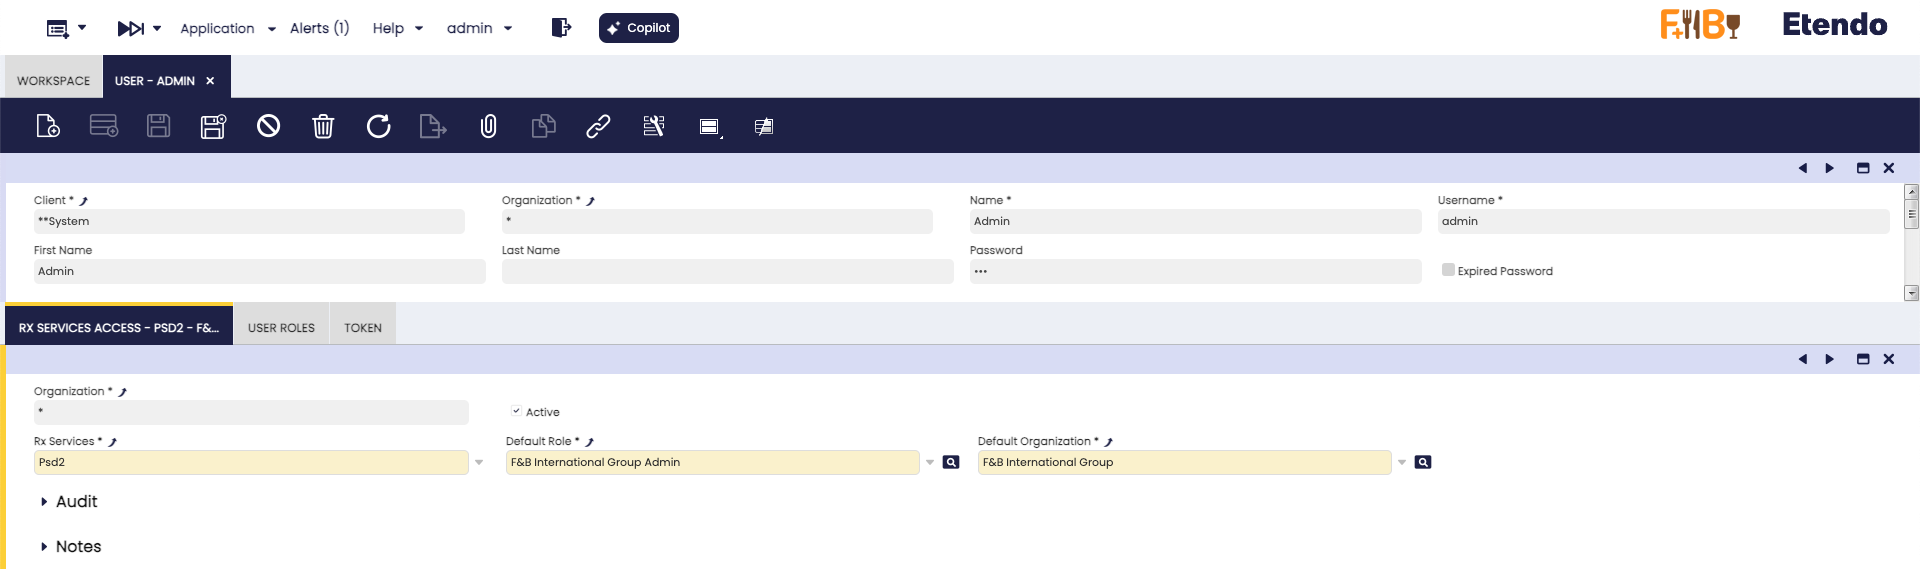Click the Refresh toolbar icon
Viewport: 1920px width, 569px height.
(x=378, y=126)
